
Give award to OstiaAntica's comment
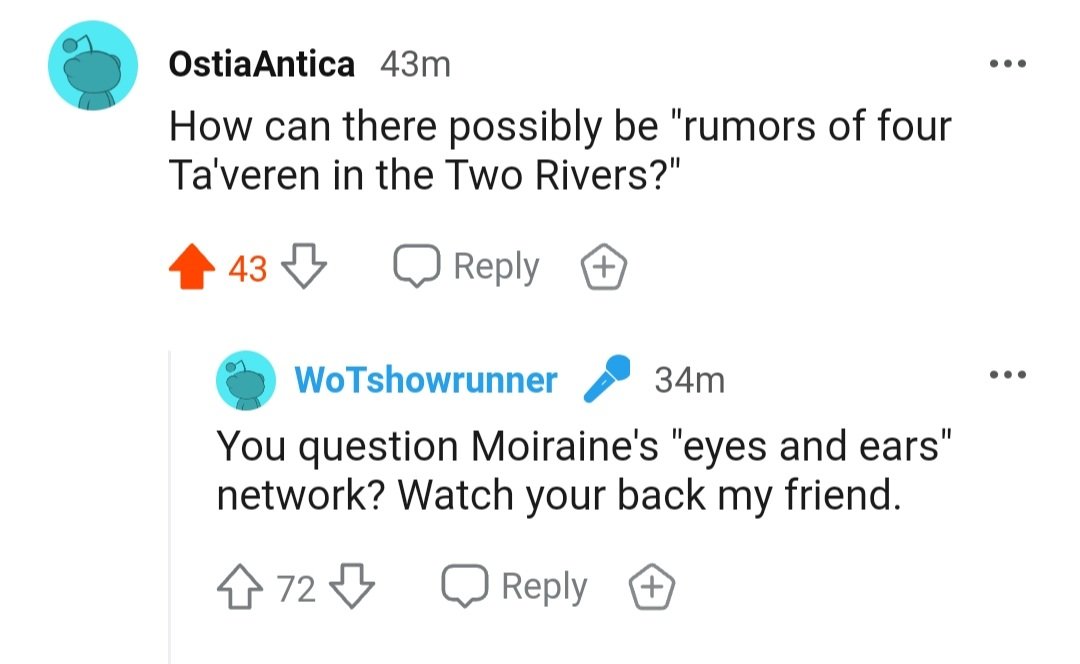tap(605, 268)
